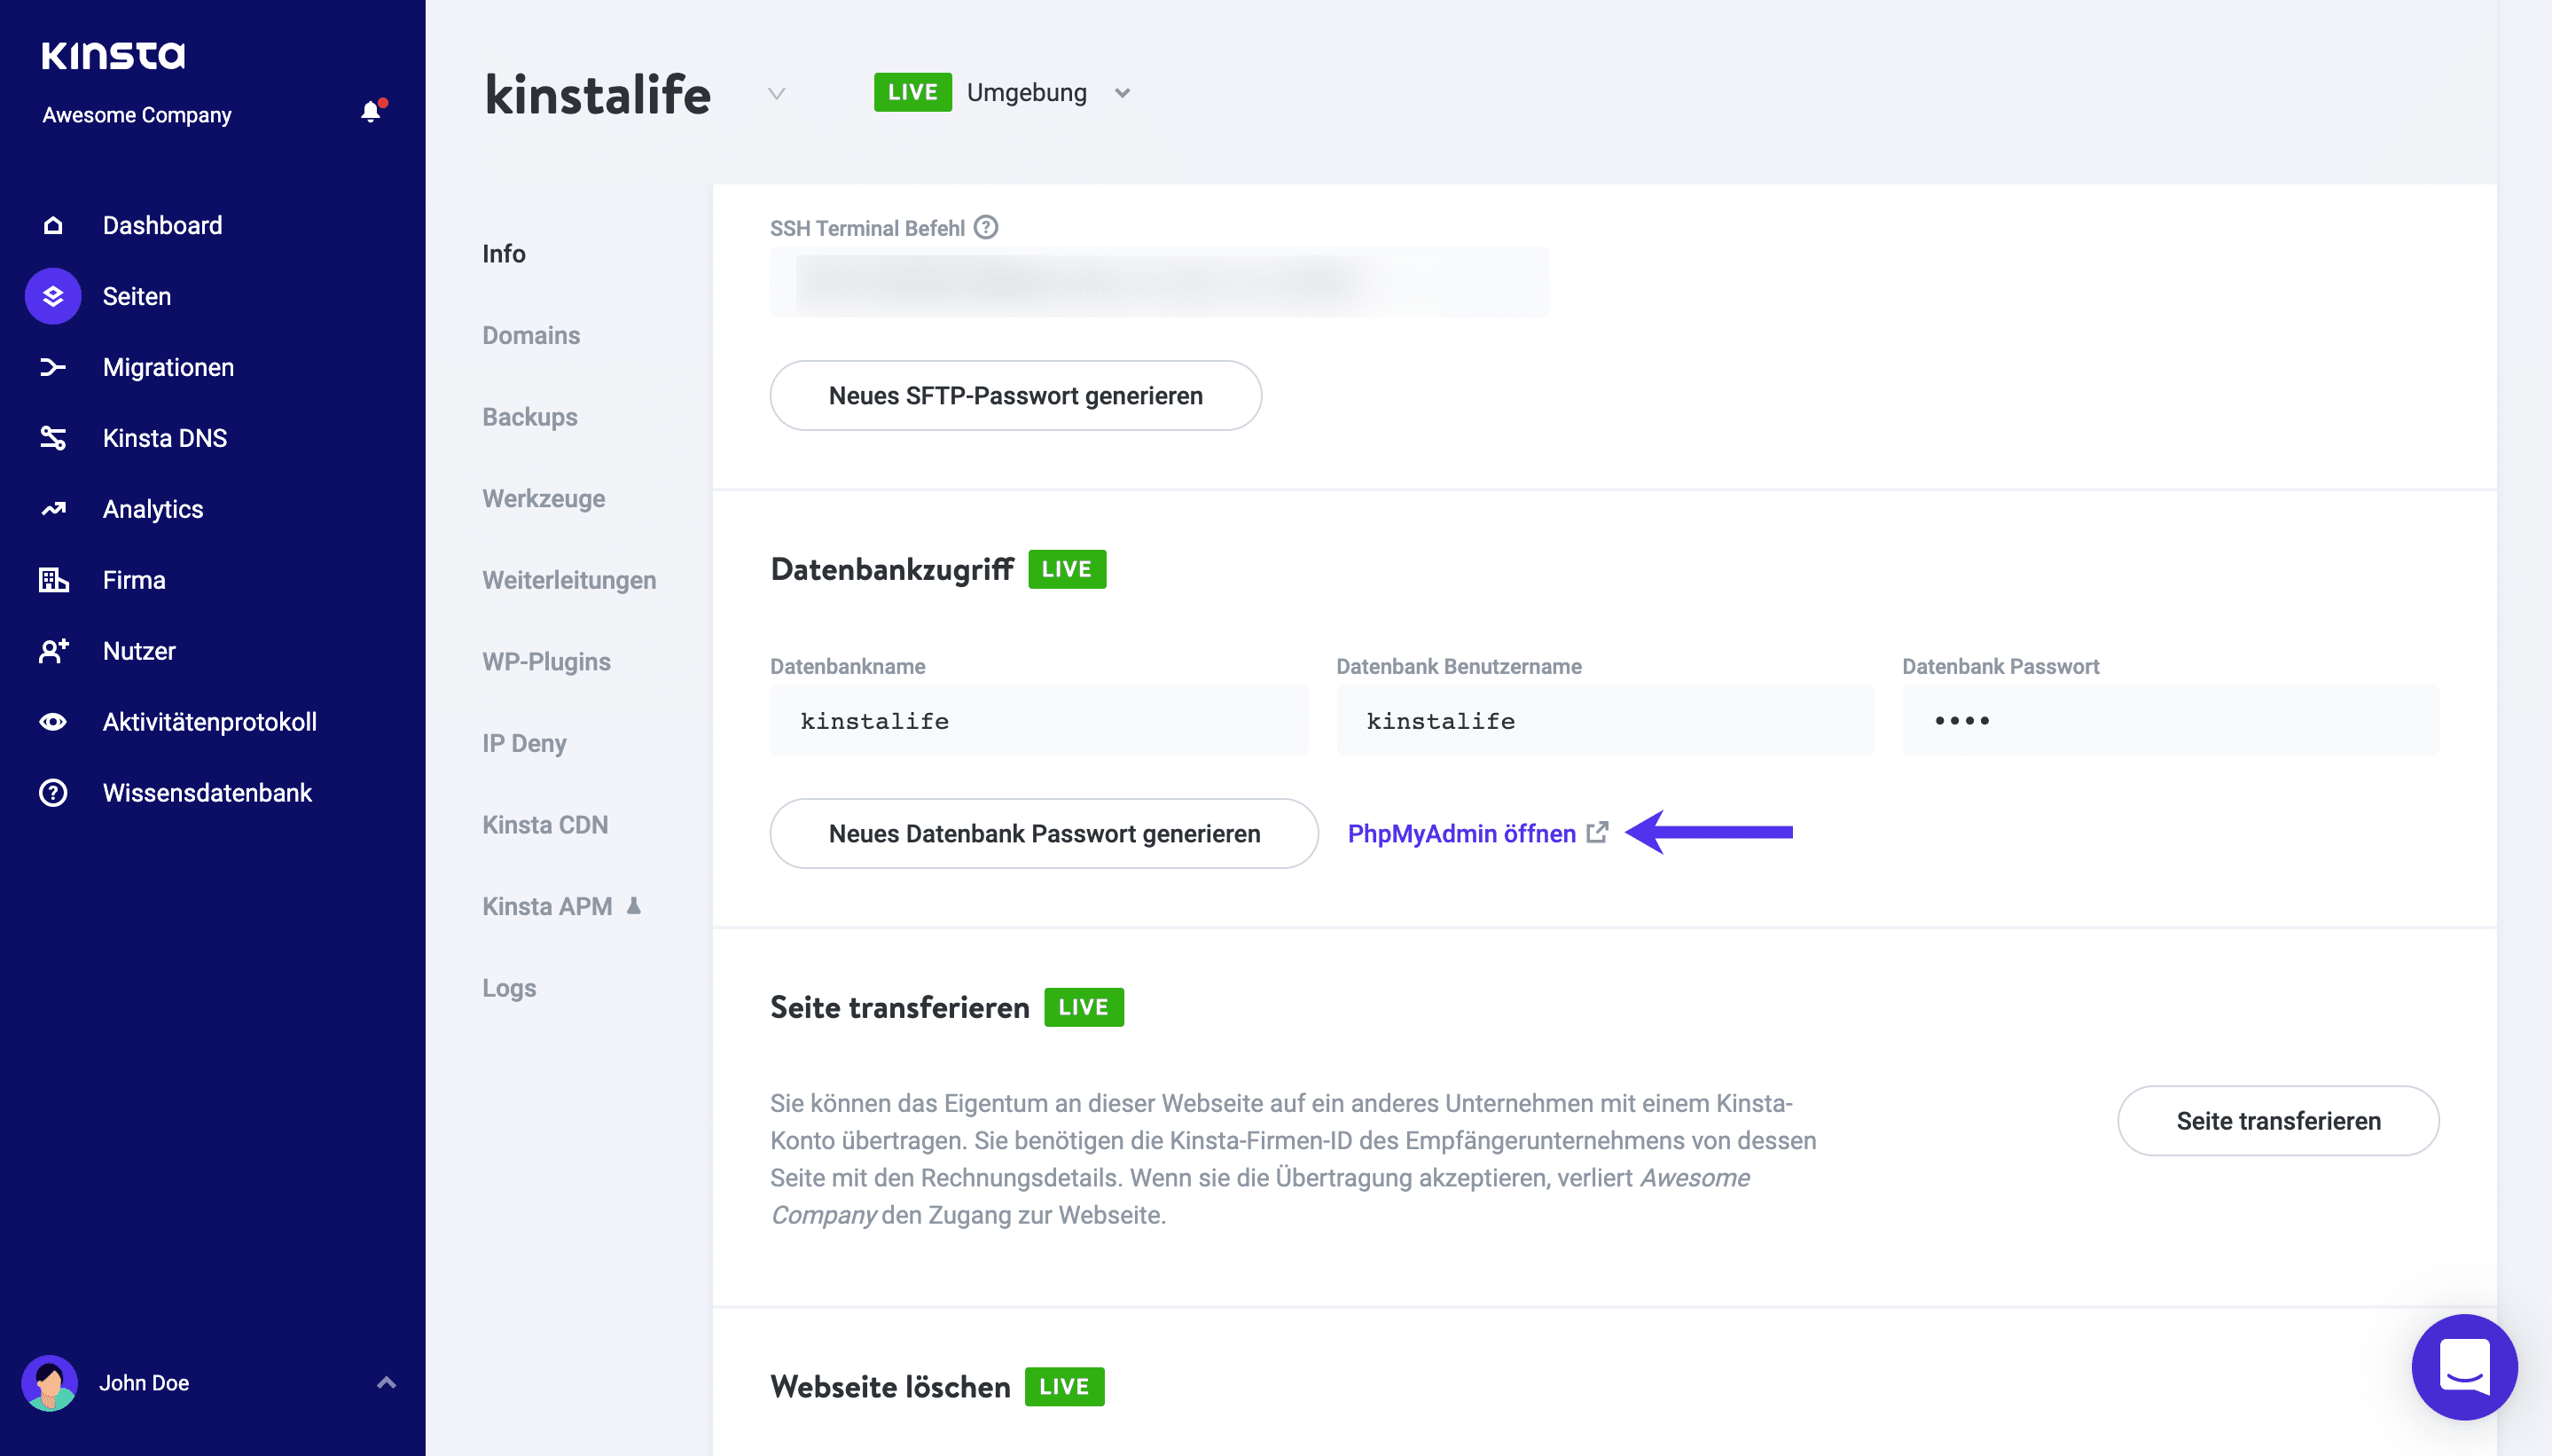Open Wissensdatenbank in the sidebar
The image size is (2552, 1456).
(207, 793)
